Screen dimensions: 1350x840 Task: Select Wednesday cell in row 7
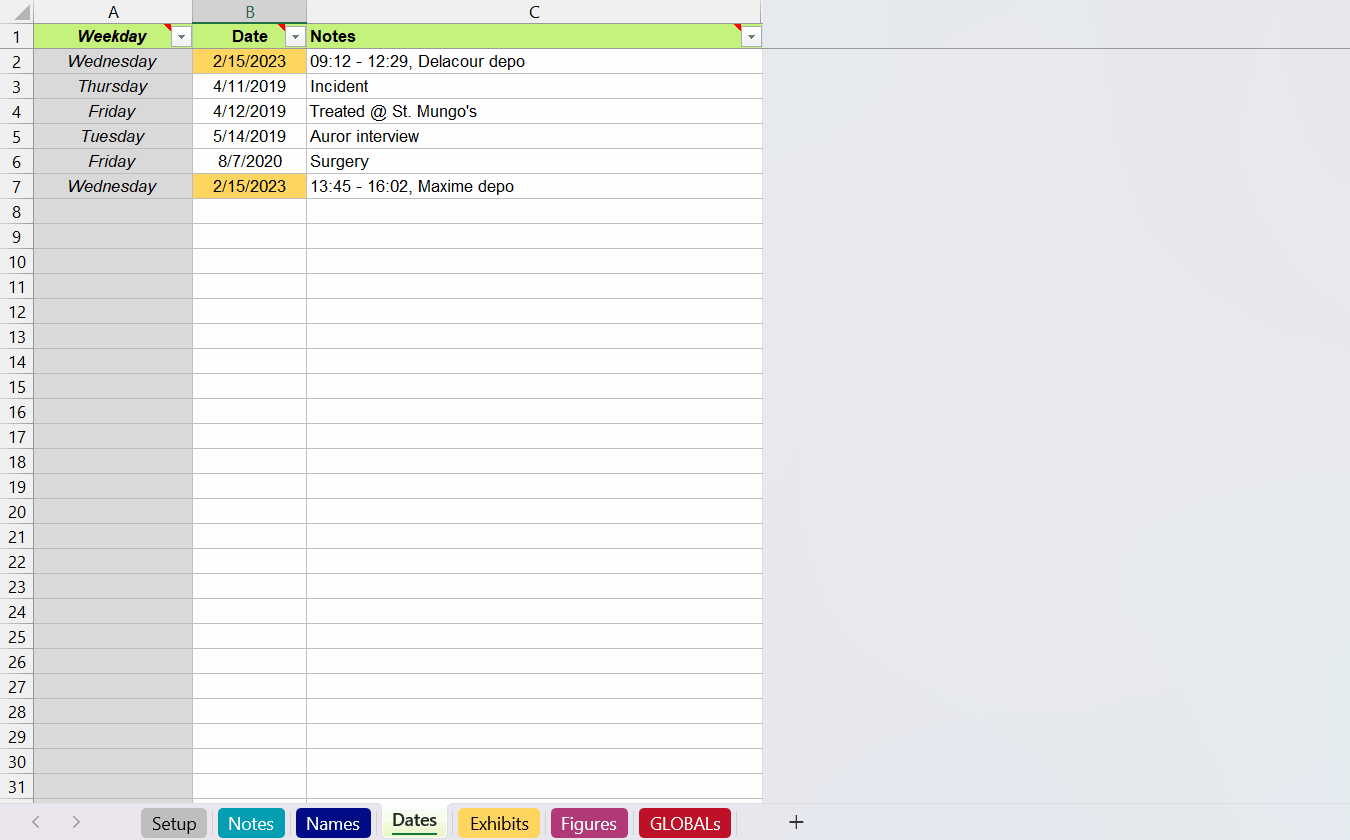(113, 186)
